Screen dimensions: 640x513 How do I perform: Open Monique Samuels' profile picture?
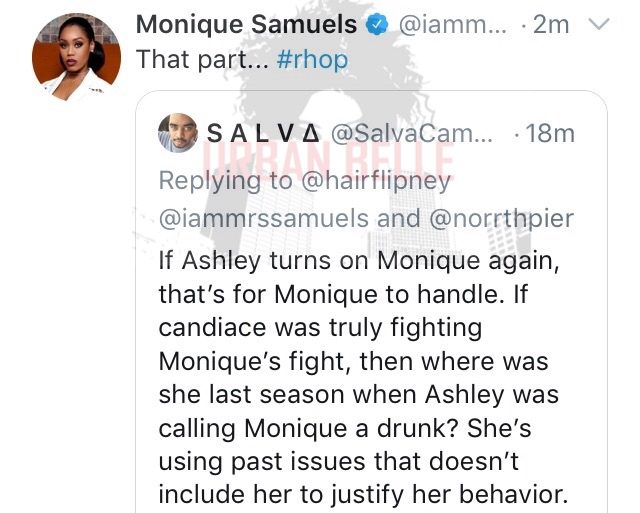[x=76, y=57]
